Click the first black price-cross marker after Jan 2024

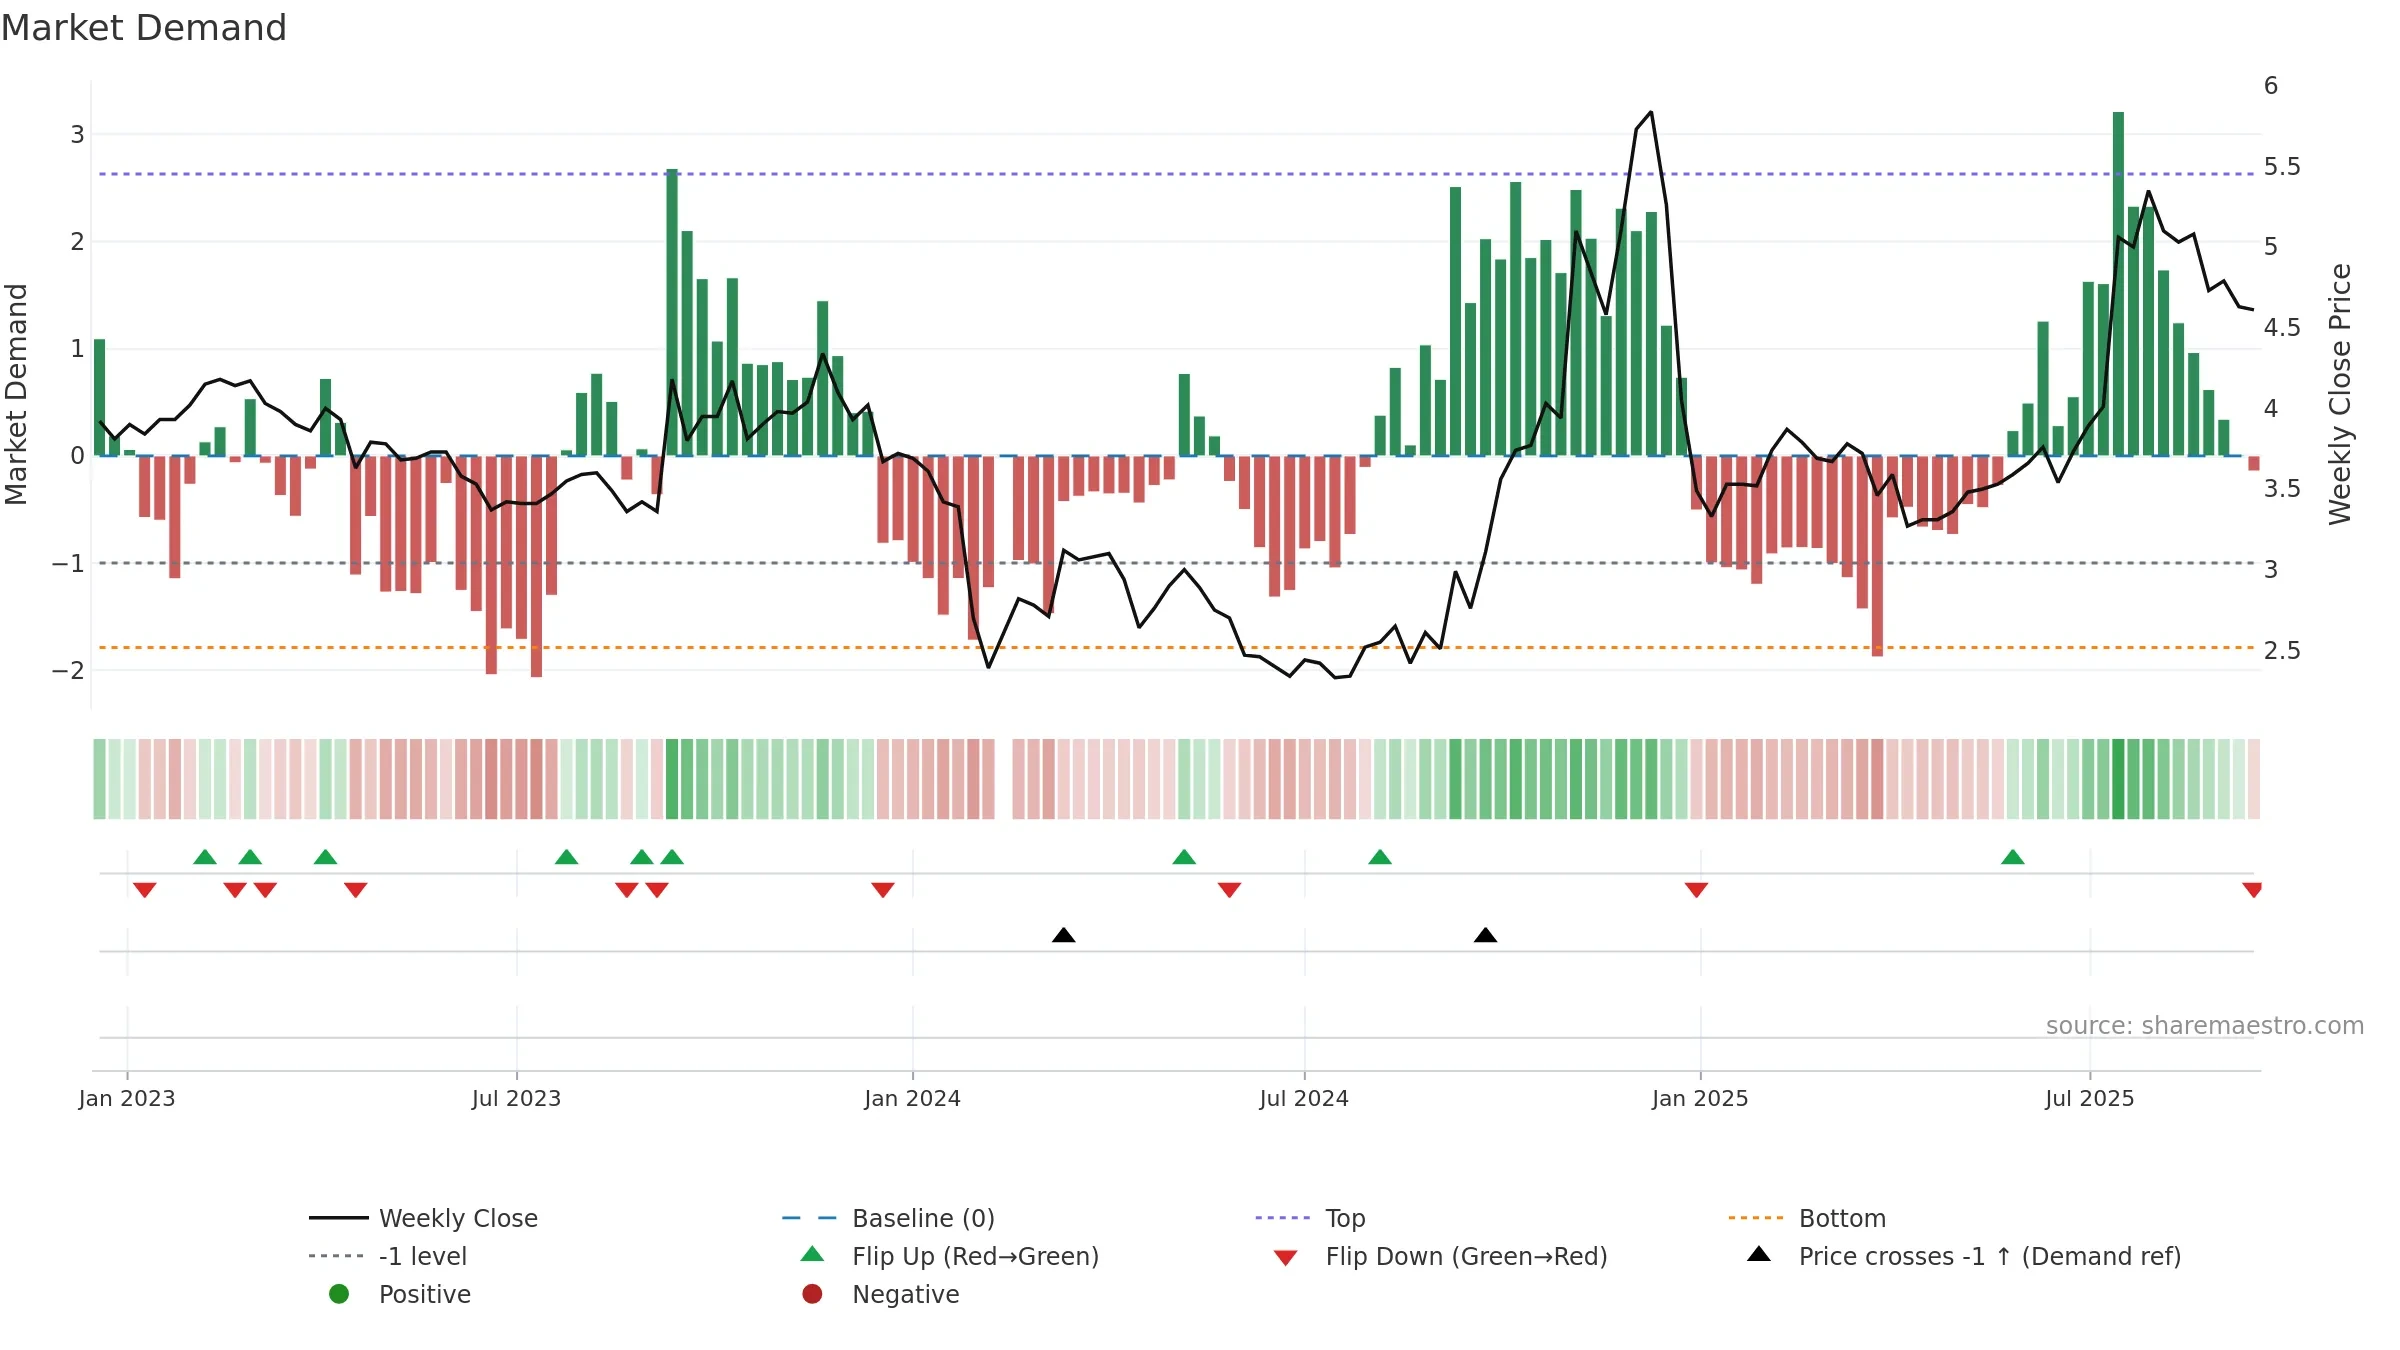[1064, 935]
